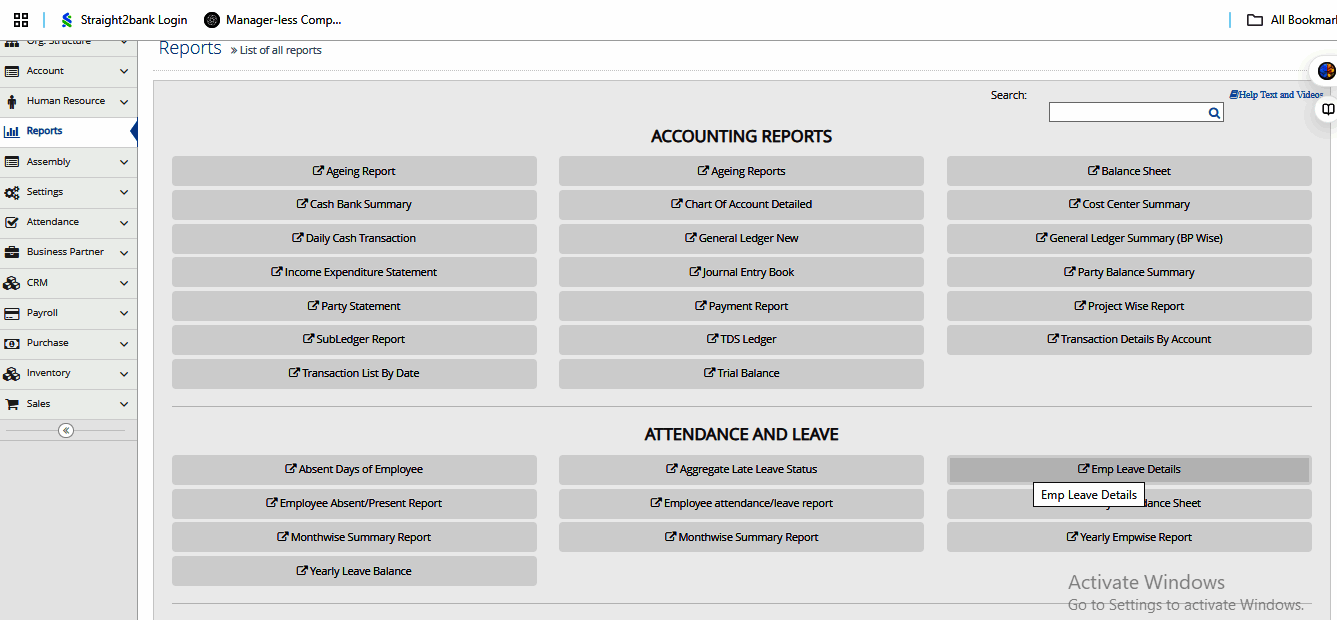Click the Reports bar chart icon
1337x620 pixels.
tap(12, 131)
